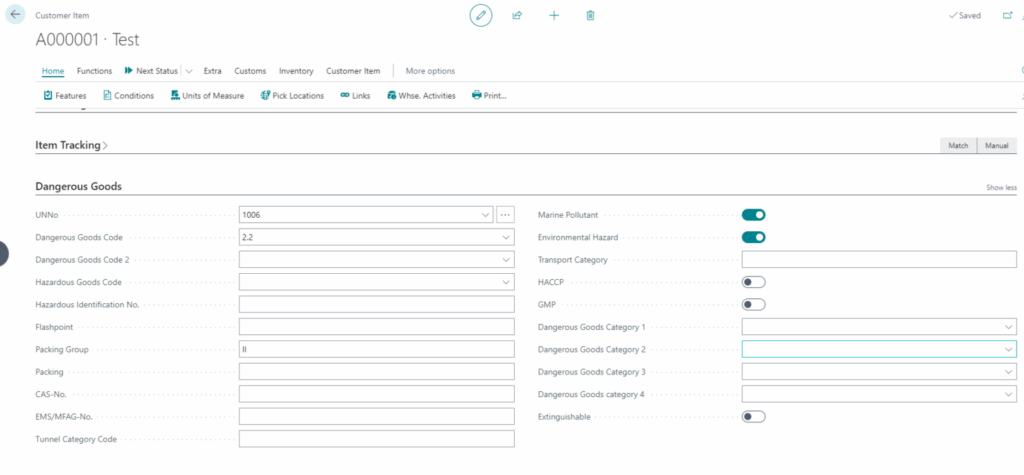Select the Home tab
Screen dimensions: 1024x475
pos(53,71)
